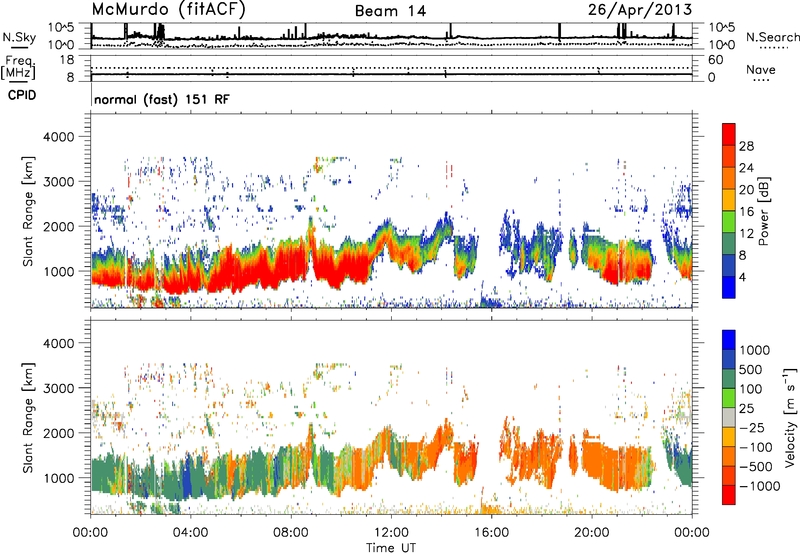Select the "Freq. [MHz]" axis label
Image resolution: width=800 pixels, height=554 pixels.
18,67
